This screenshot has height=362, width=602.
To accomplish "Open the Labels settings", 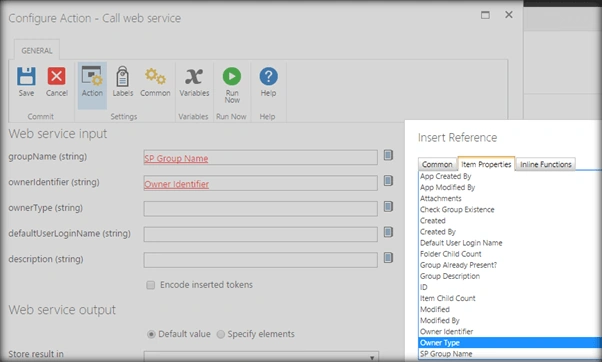I will pos(122,82).
